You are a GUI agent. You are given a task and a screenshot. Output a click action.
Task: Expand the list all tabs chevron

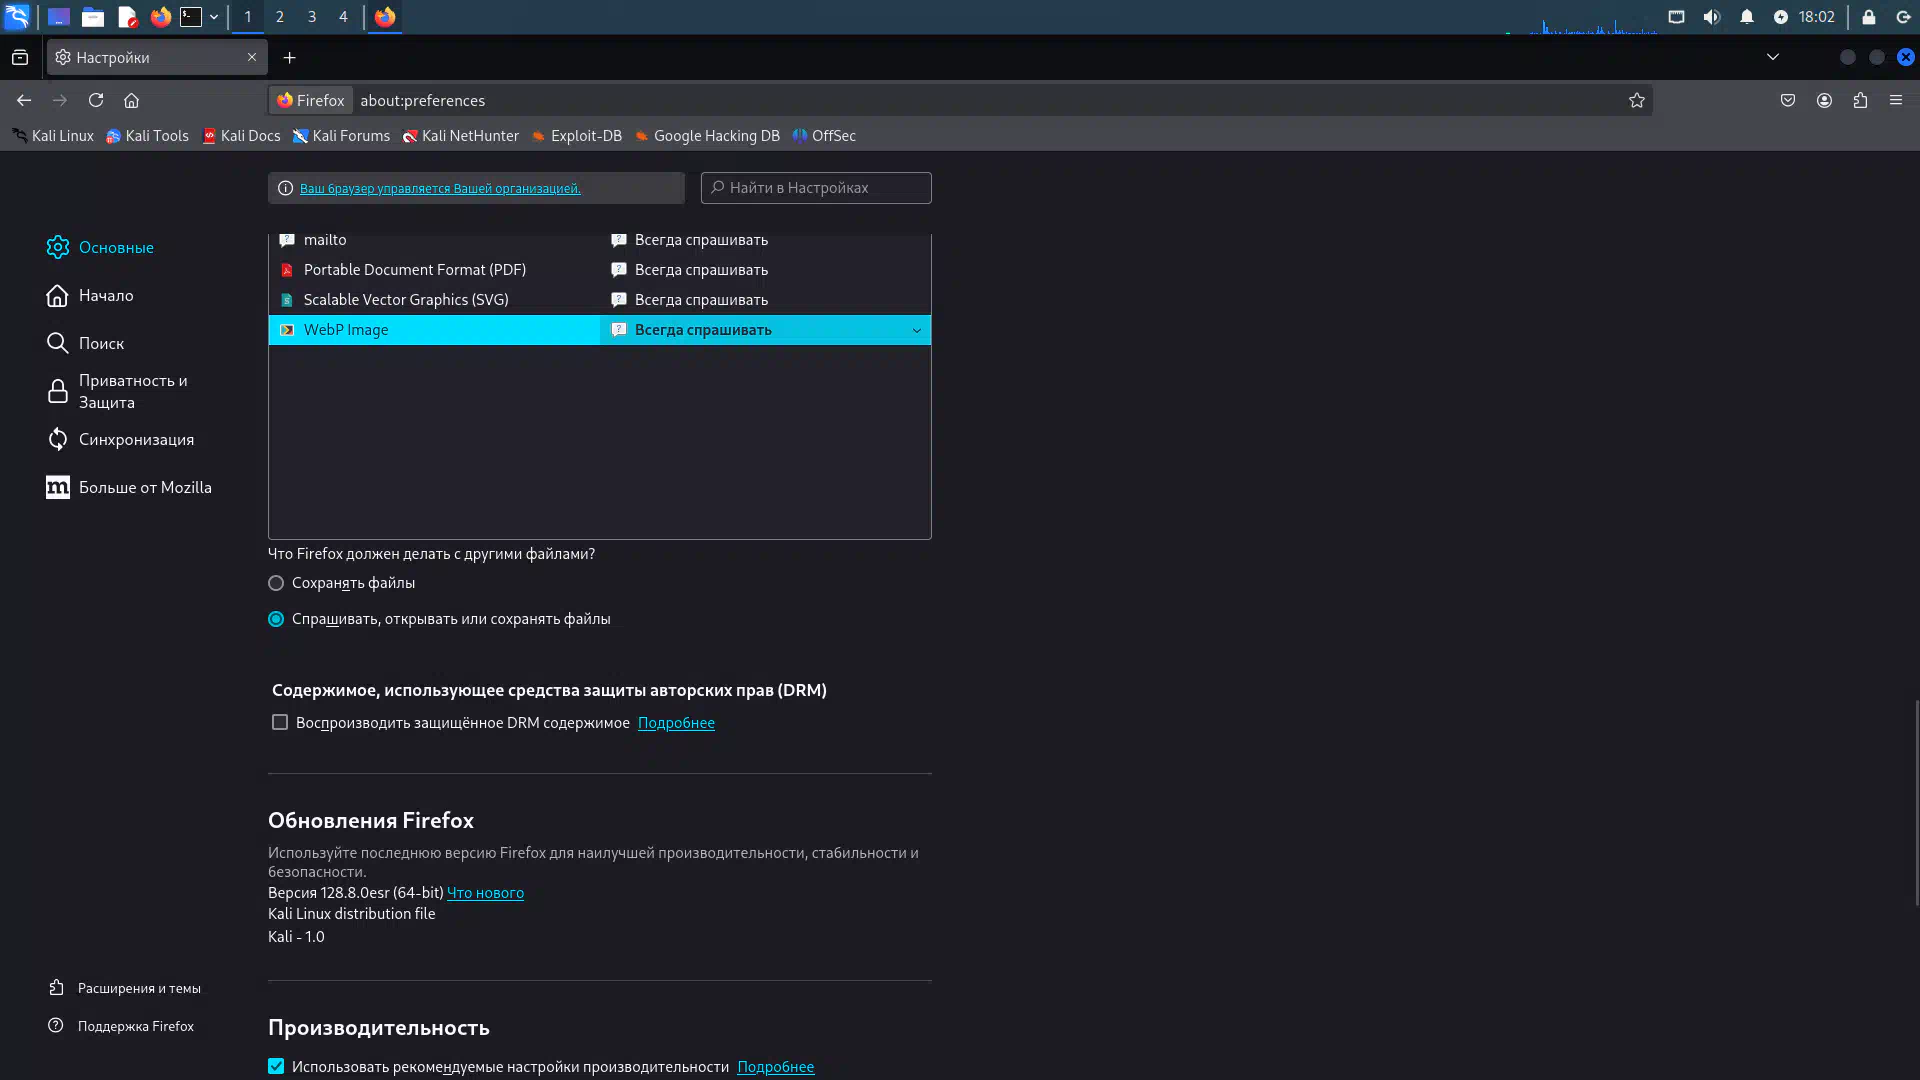[x=1773, y=57]
